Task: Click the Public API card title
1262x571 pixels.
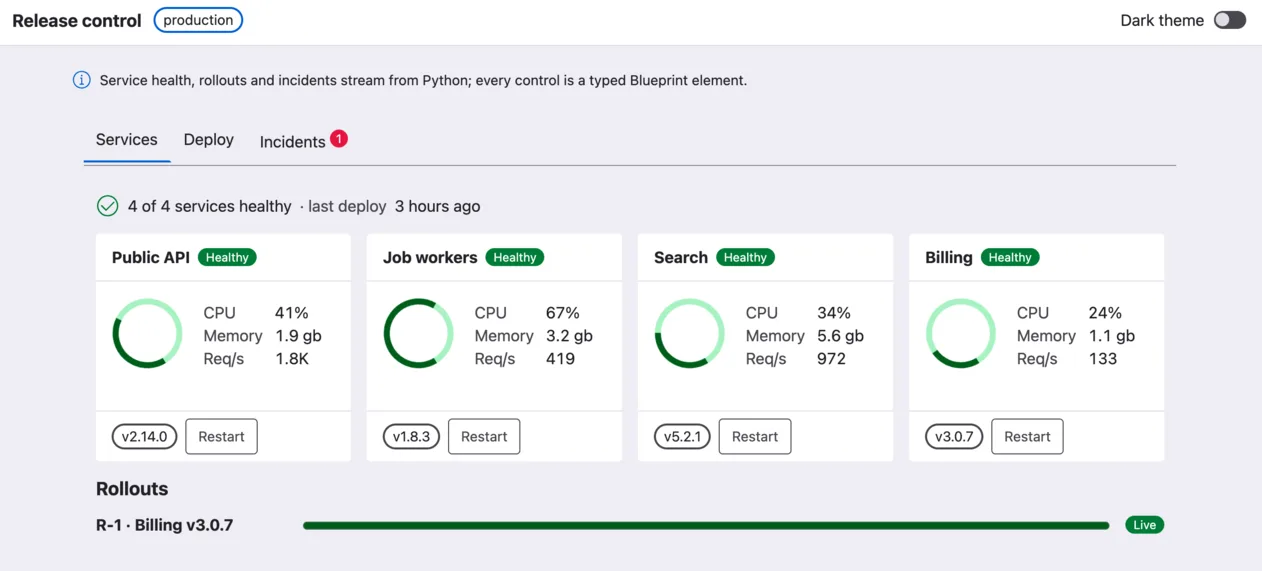Action: tap(151, 257)
